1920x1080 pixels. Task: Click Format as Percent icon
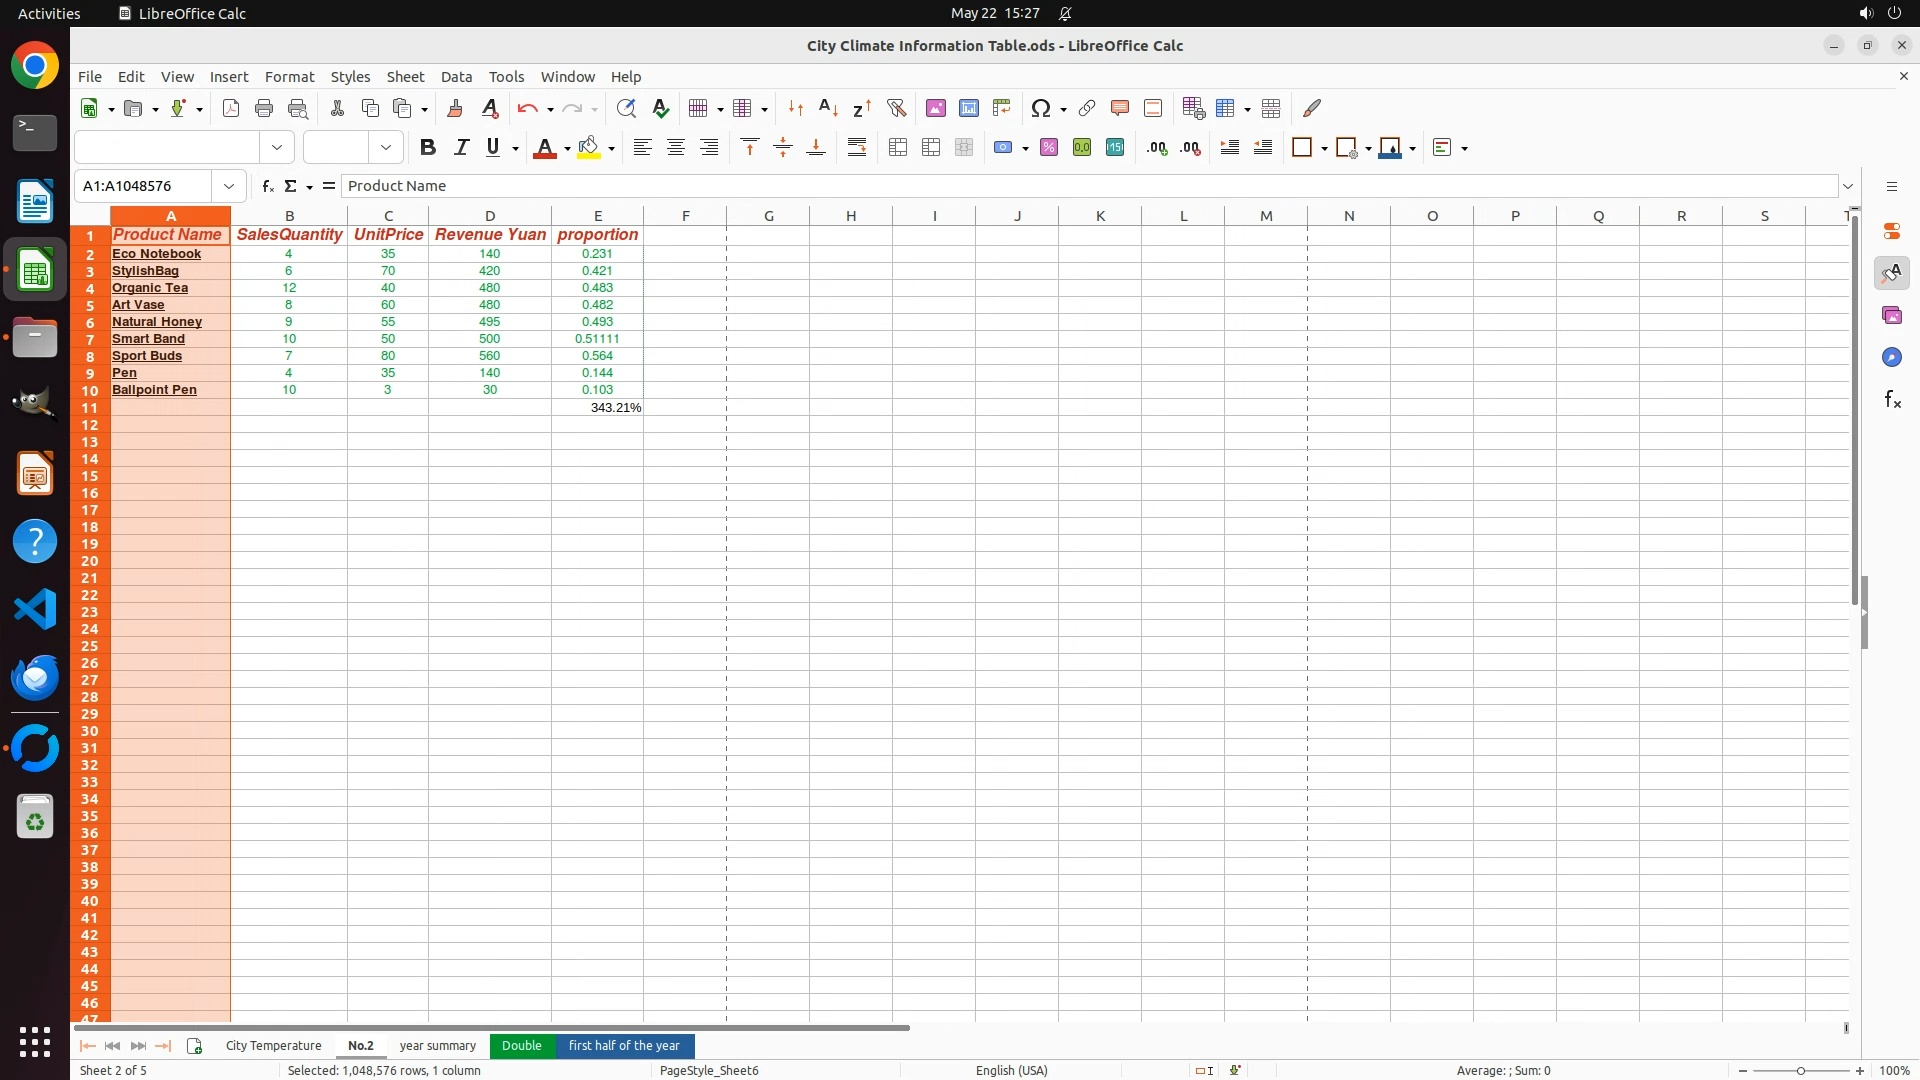[1048, 148]
